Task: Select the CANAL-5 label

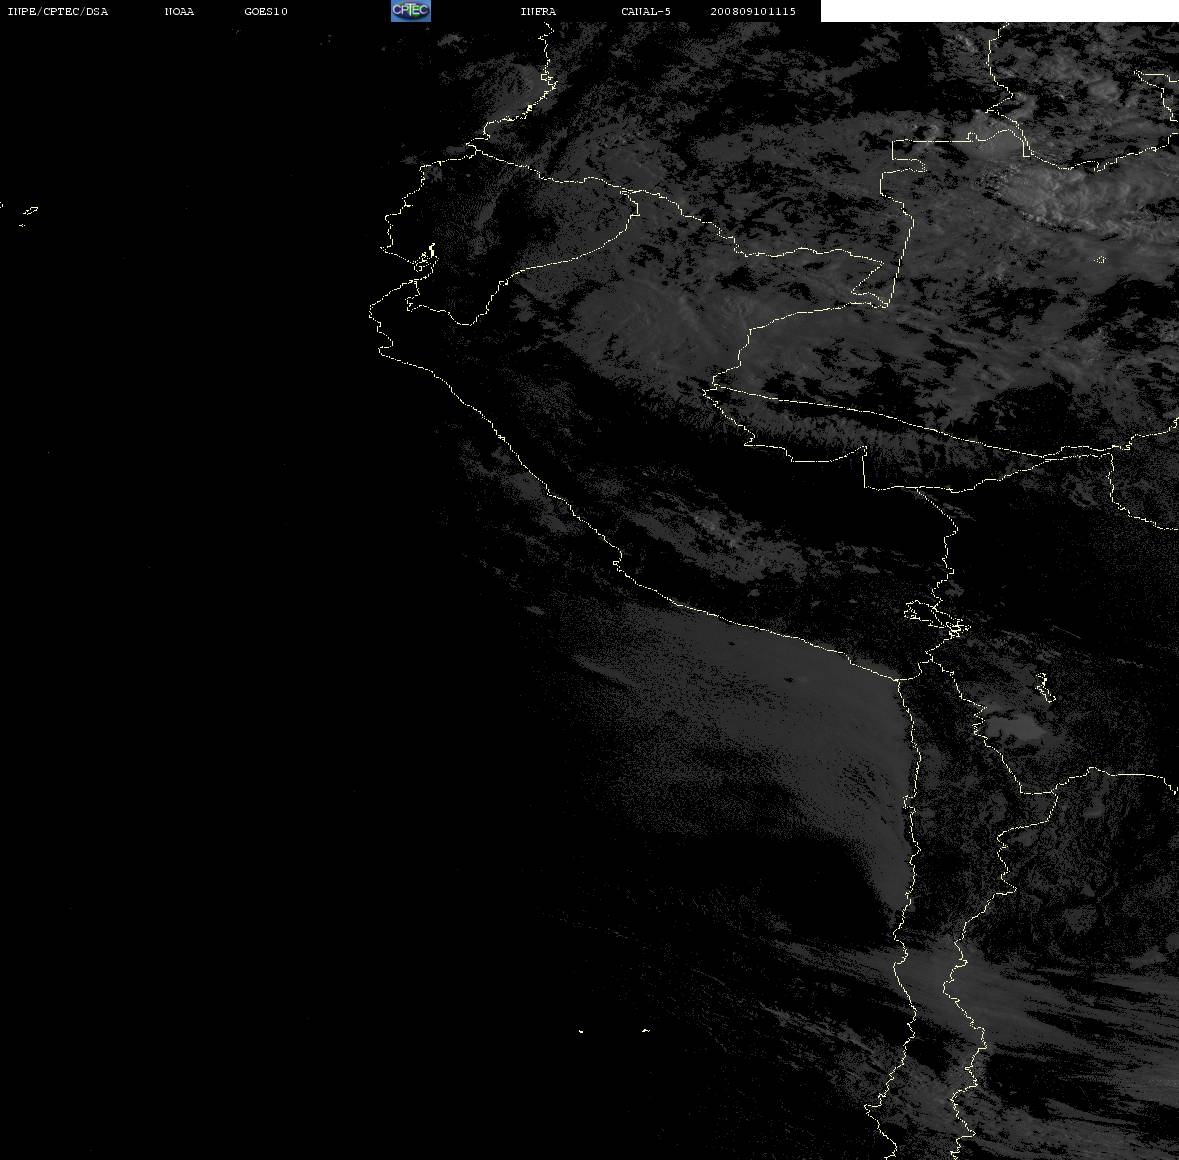Action: [x=646, y=11]
